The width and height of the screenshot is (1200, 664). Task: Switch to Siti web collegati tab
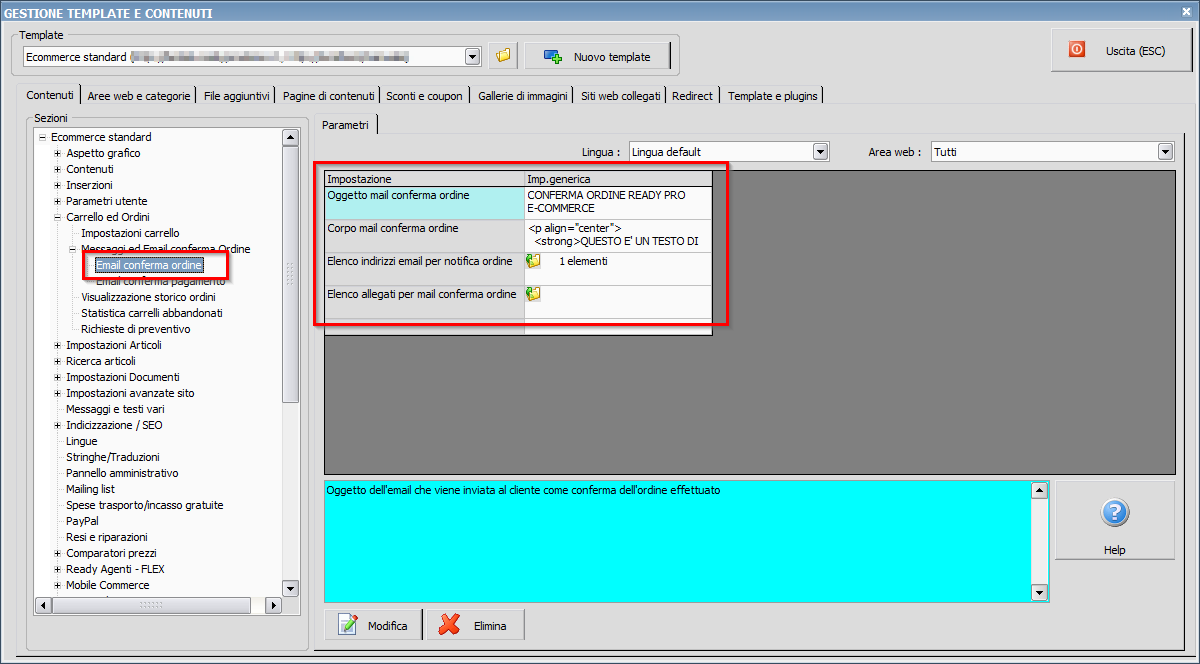point(620,96)
